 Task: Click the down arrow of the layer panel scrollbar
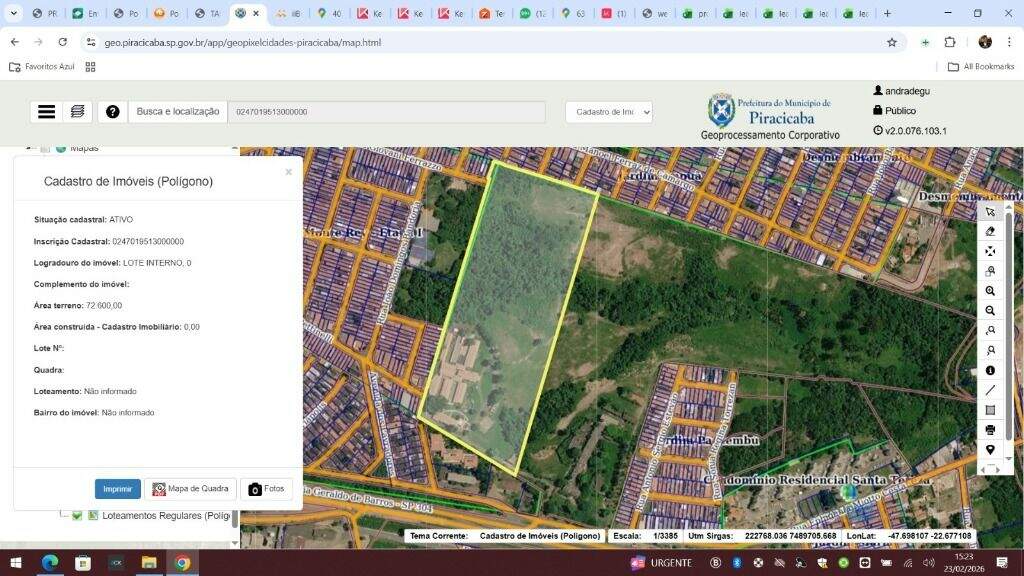pyautogui.click(x=235, y=543)
